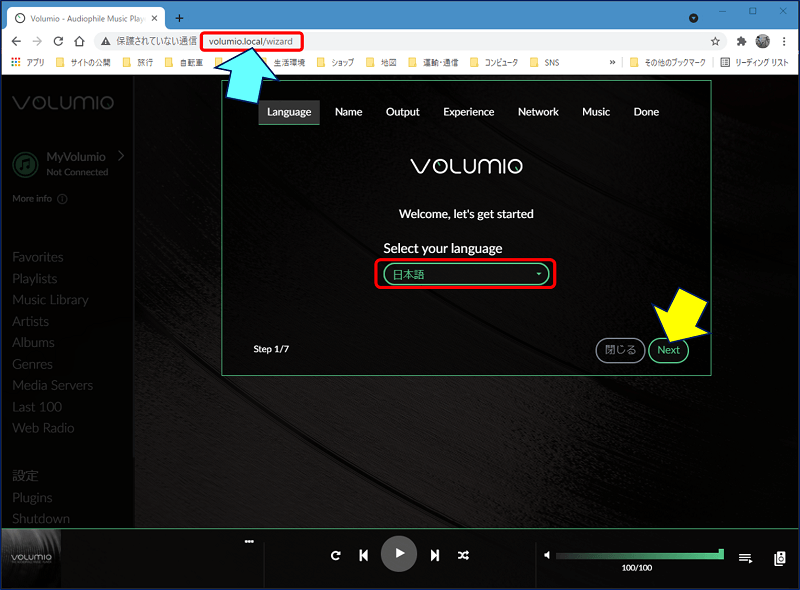The height and width of the screenshot is (590, 800).
Task: Open the browser home page
Action: (79, 41)
